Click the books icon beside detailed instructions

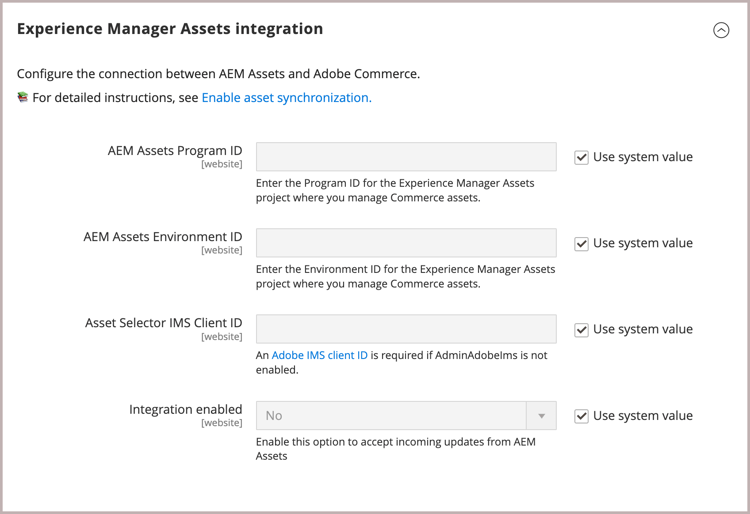(23, 98)
